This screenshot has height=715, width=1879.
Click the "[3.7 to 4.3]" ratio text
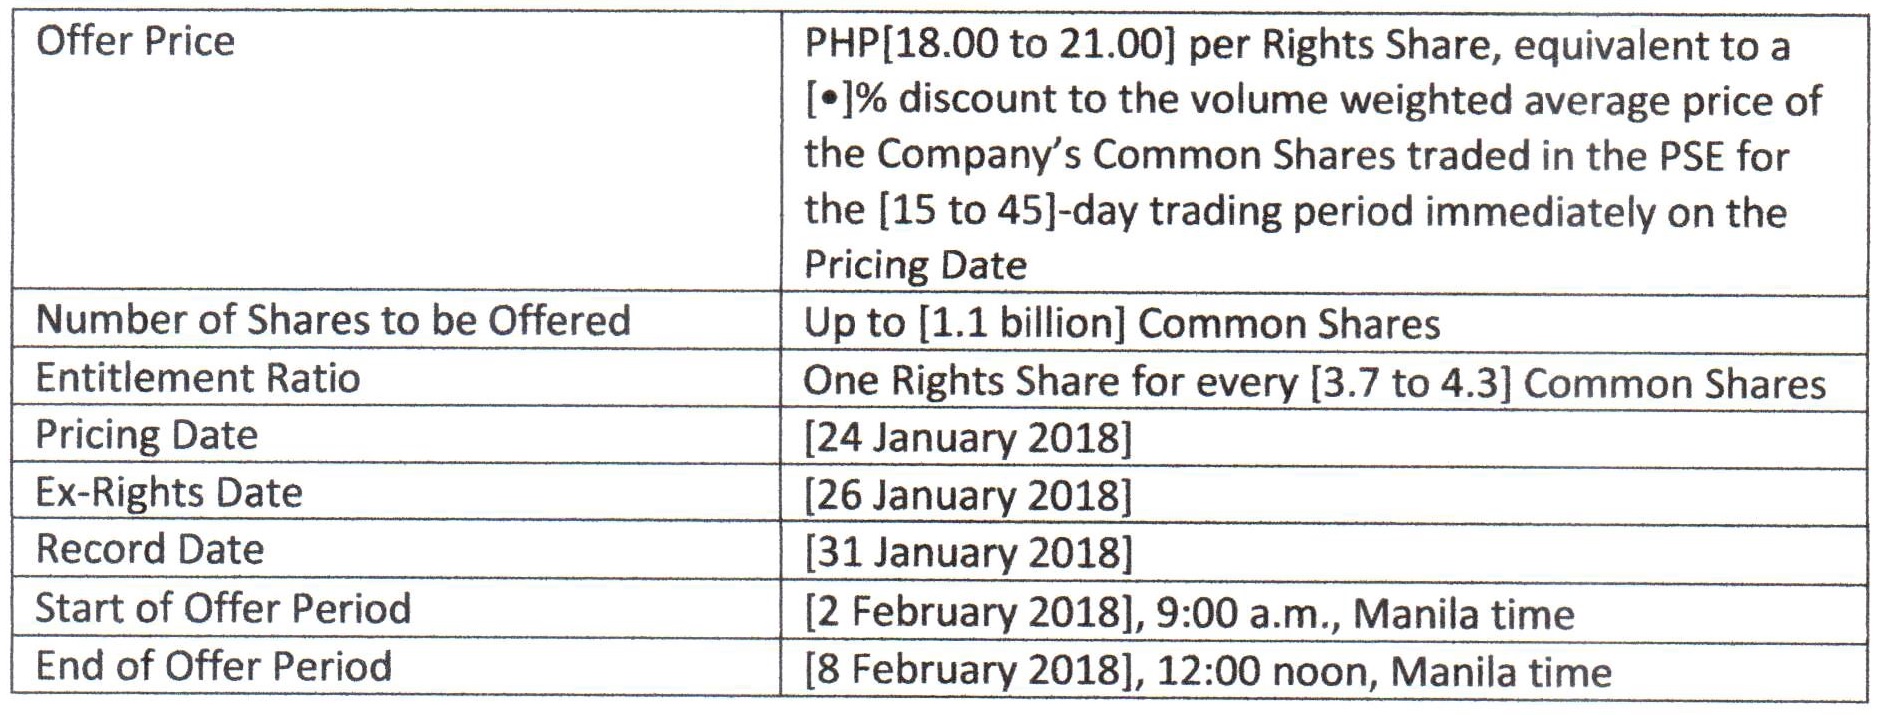pyautogui.click(x=1410, y=383)
